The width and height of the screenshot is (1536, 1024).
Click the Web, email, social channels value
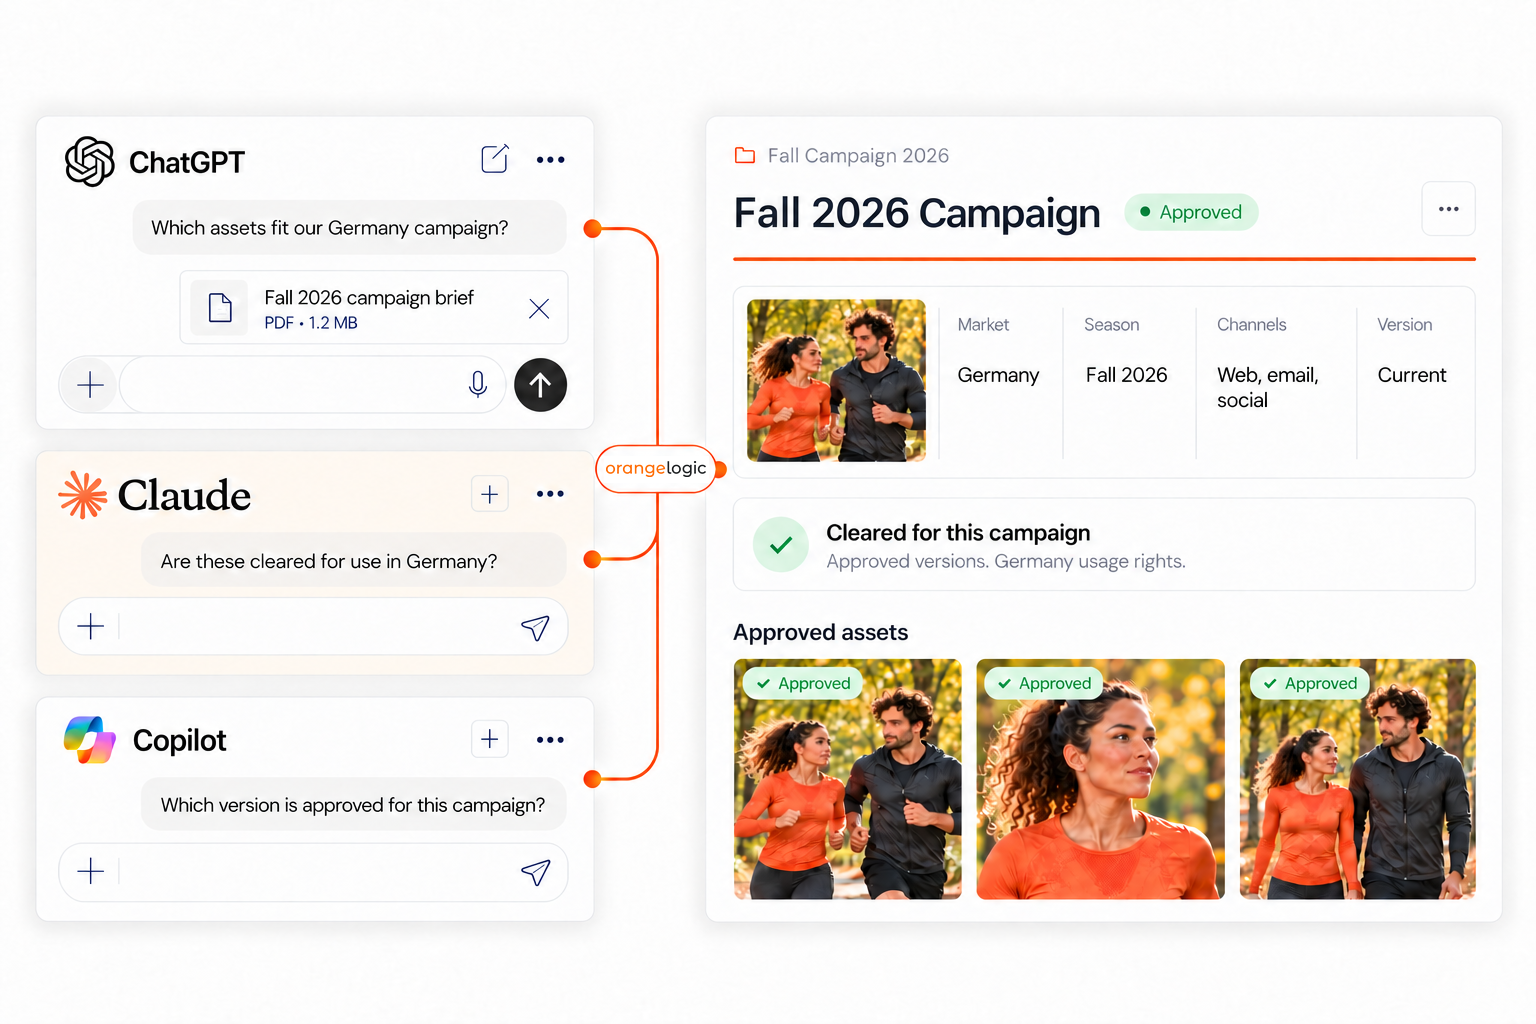coord(1268,387)
